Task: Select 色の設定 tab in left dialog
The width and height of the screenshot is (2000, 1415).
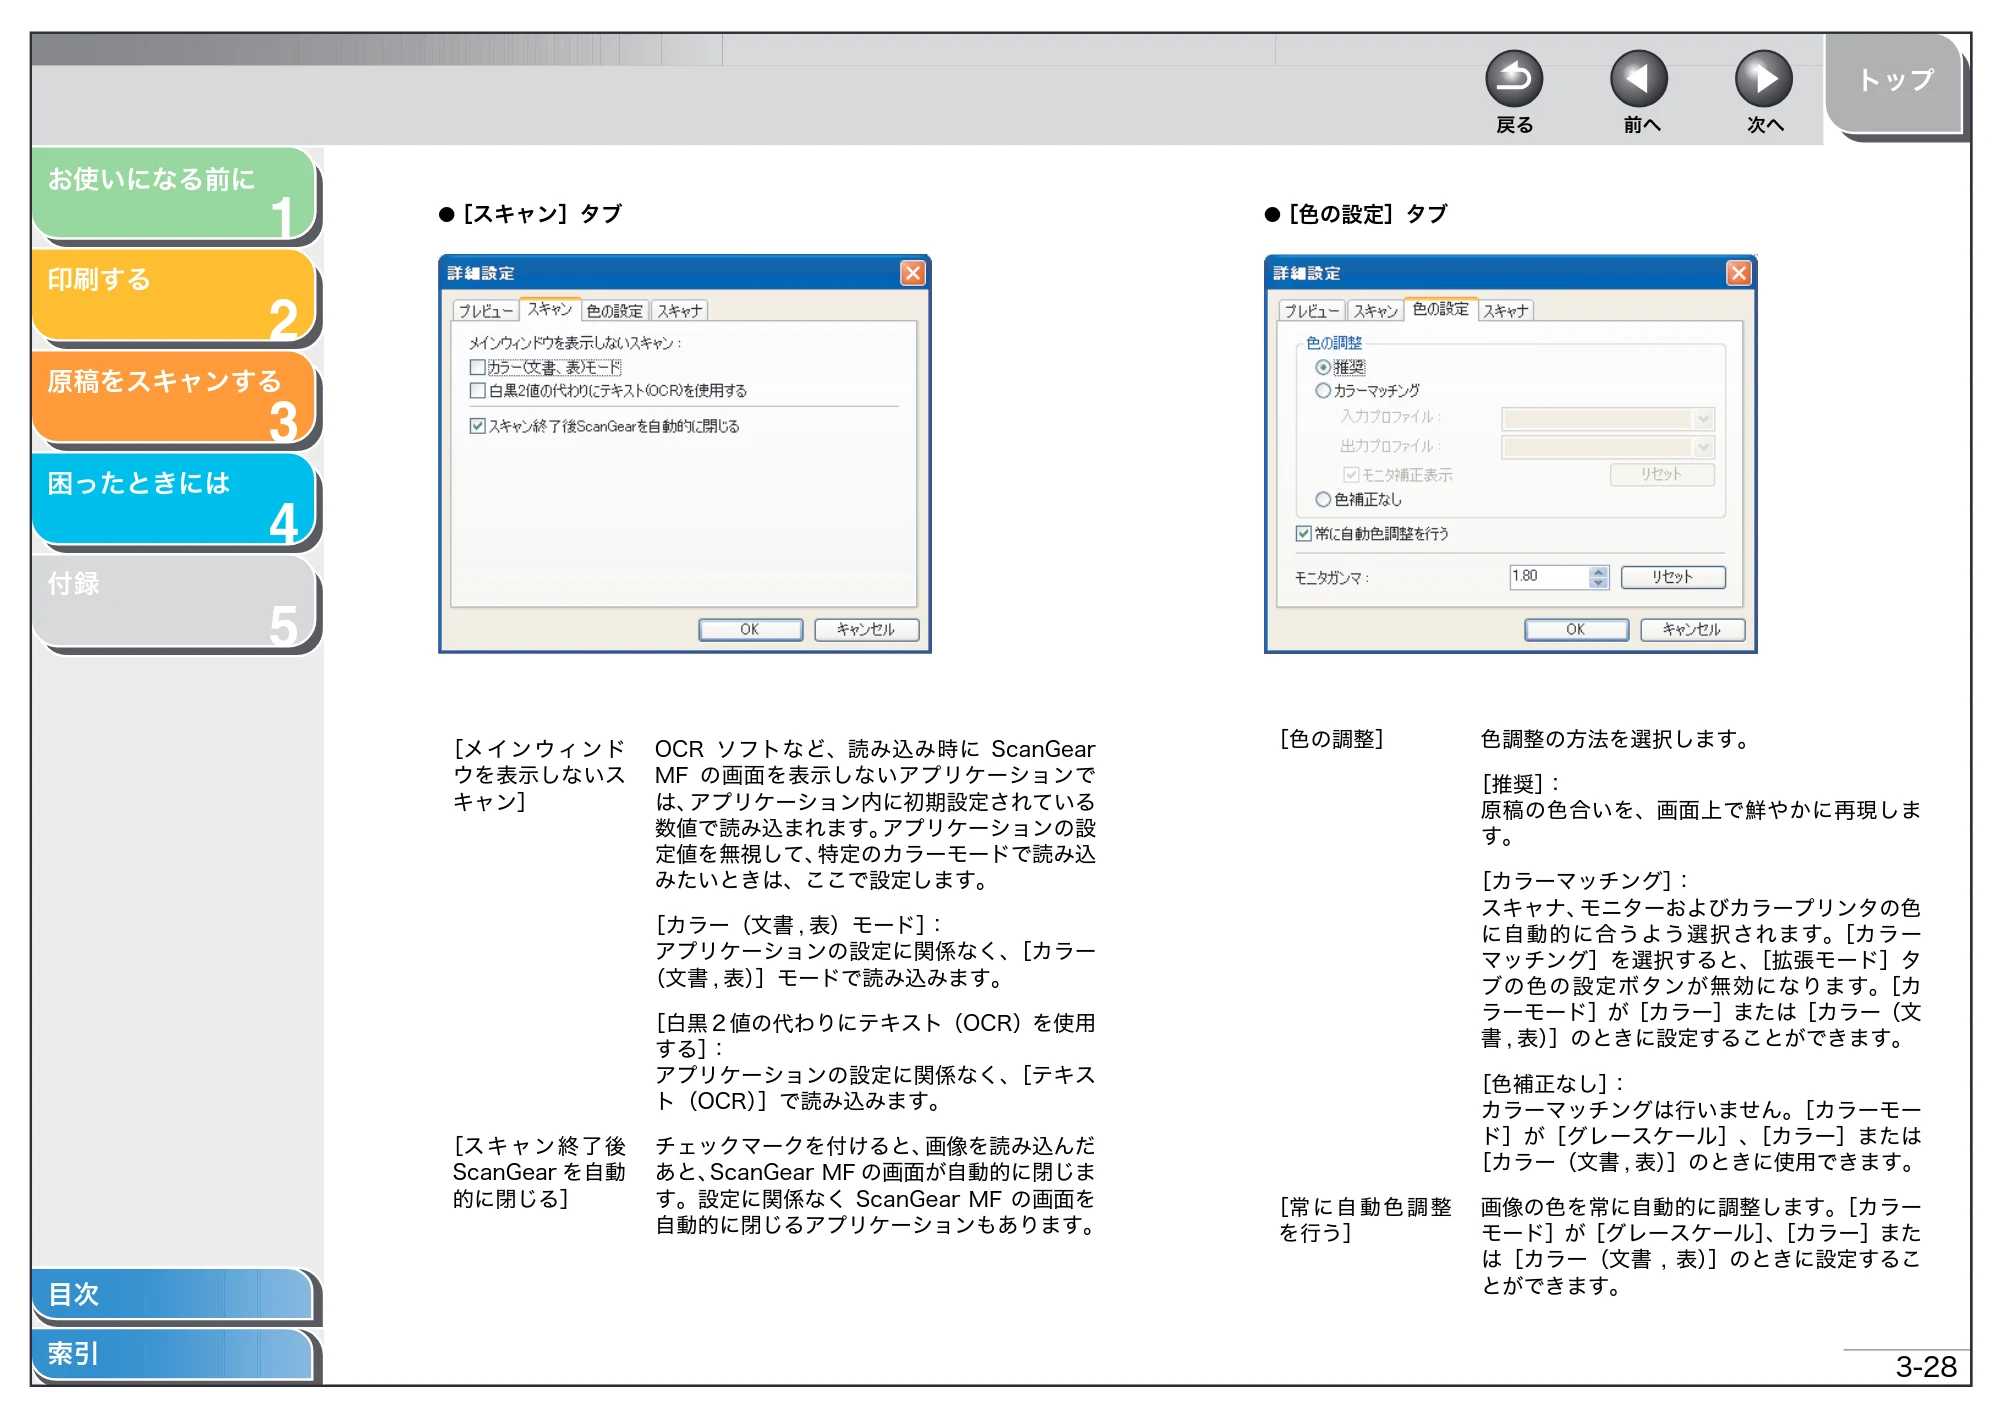Action: pyautogui.click(x=614, y=311)
